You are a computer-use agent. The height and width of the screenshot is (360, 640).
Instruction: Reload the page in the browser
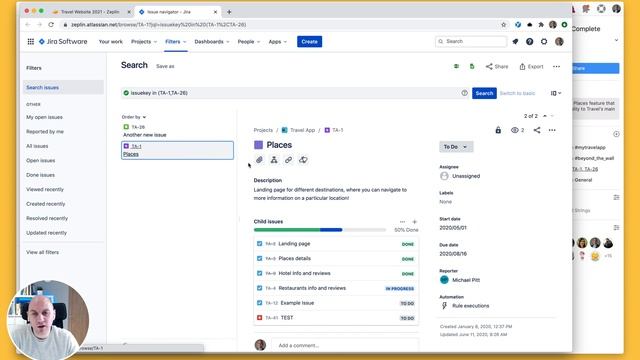tap(51, 25)
